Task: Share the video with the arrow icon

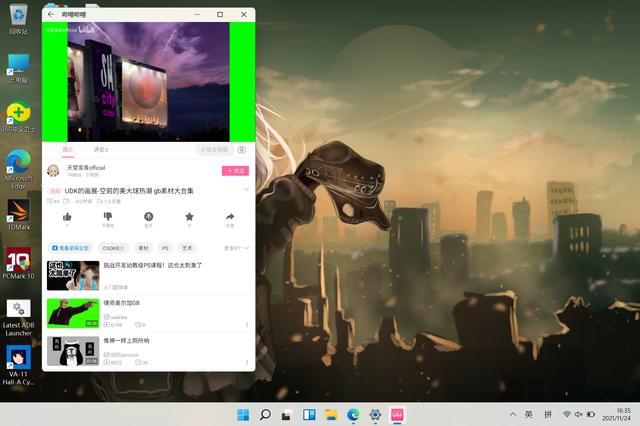Action: coord(230,217)
